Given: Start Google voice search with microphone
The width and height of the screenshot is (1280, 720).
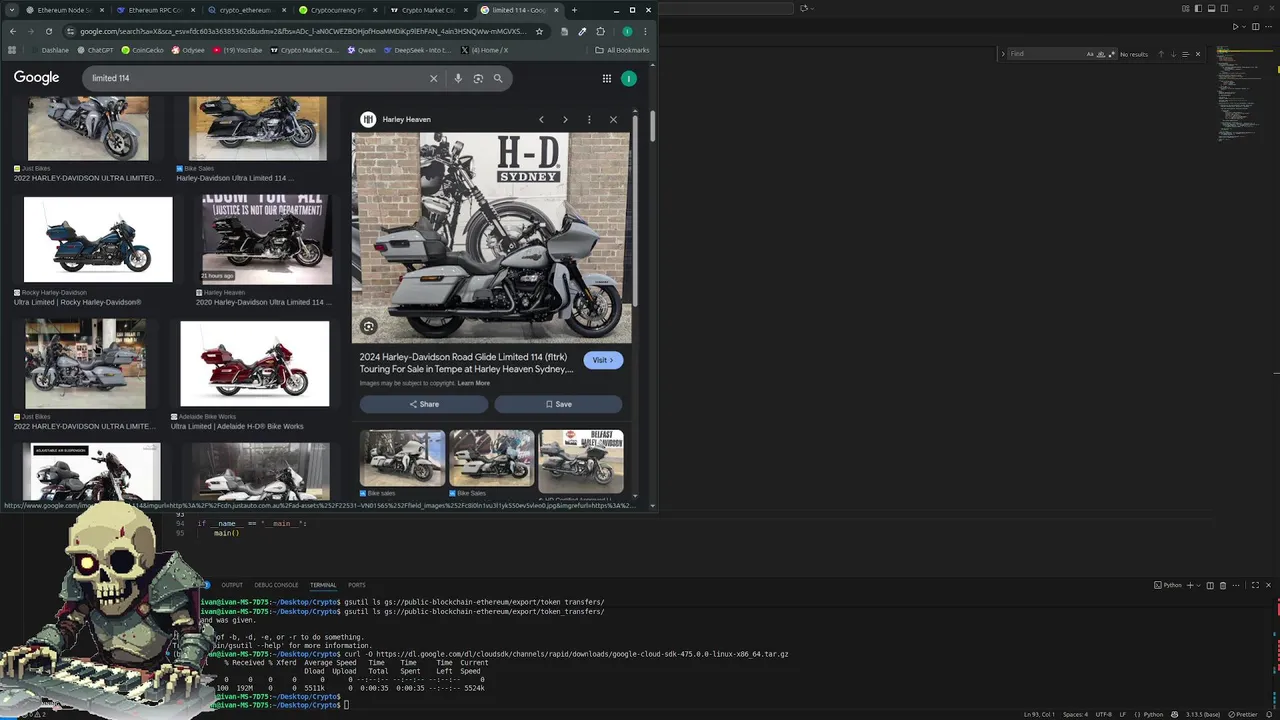Looking at the screenshot, I should 458,78.
